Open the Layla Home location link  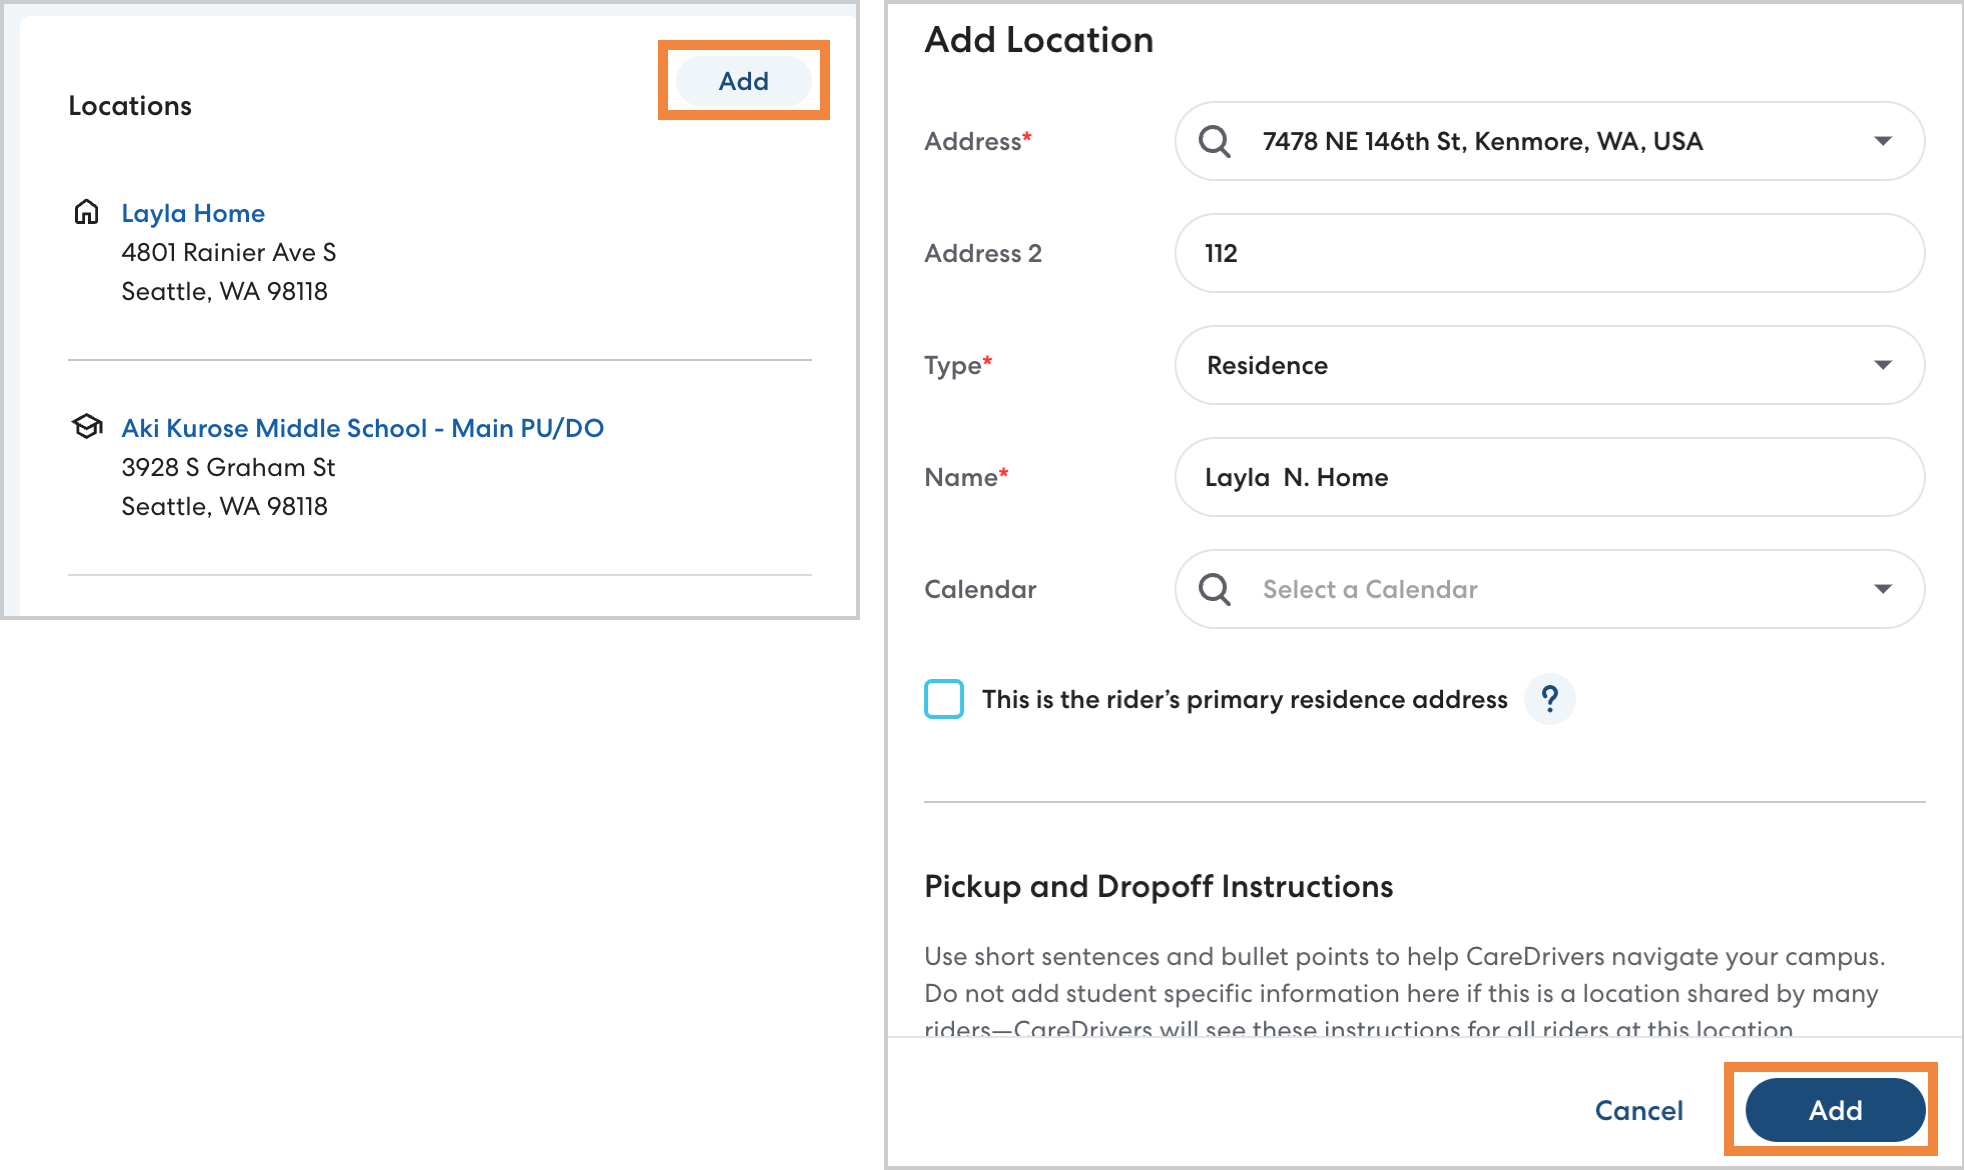193,213
